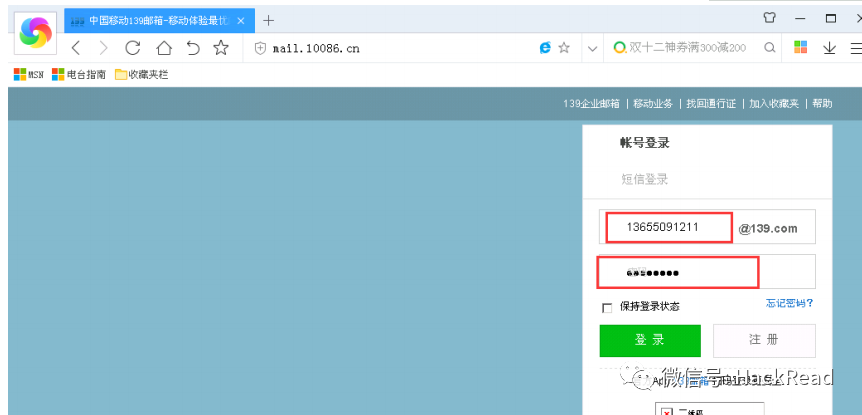Open the 找回通行证 link

pyautogui.click(x=711, y=103)
